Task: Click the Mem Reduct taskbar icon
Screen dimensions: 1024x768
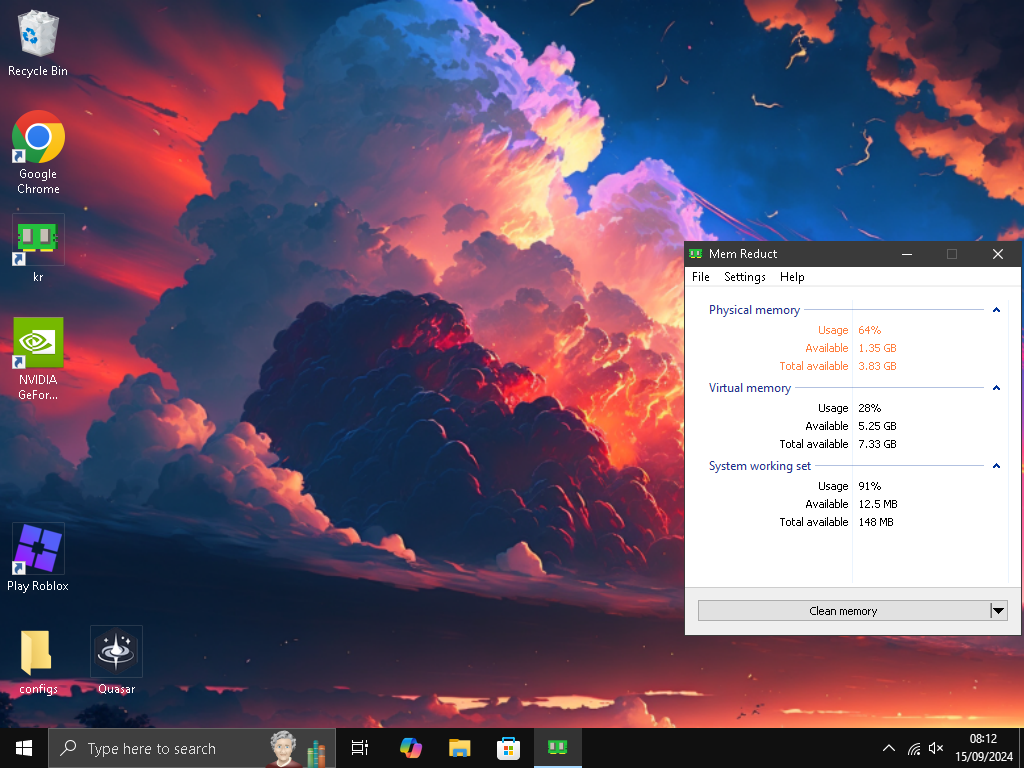Action: [x=558, y=748]
